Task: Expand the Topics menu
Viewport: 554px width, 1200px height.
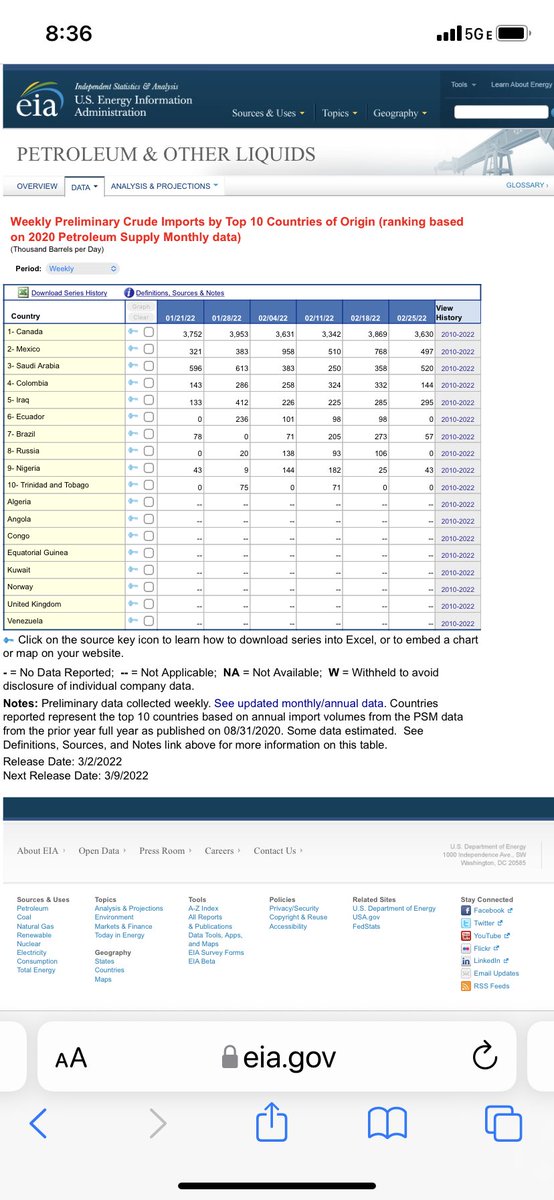Action: pyautogui.click(x=339, y=113)
